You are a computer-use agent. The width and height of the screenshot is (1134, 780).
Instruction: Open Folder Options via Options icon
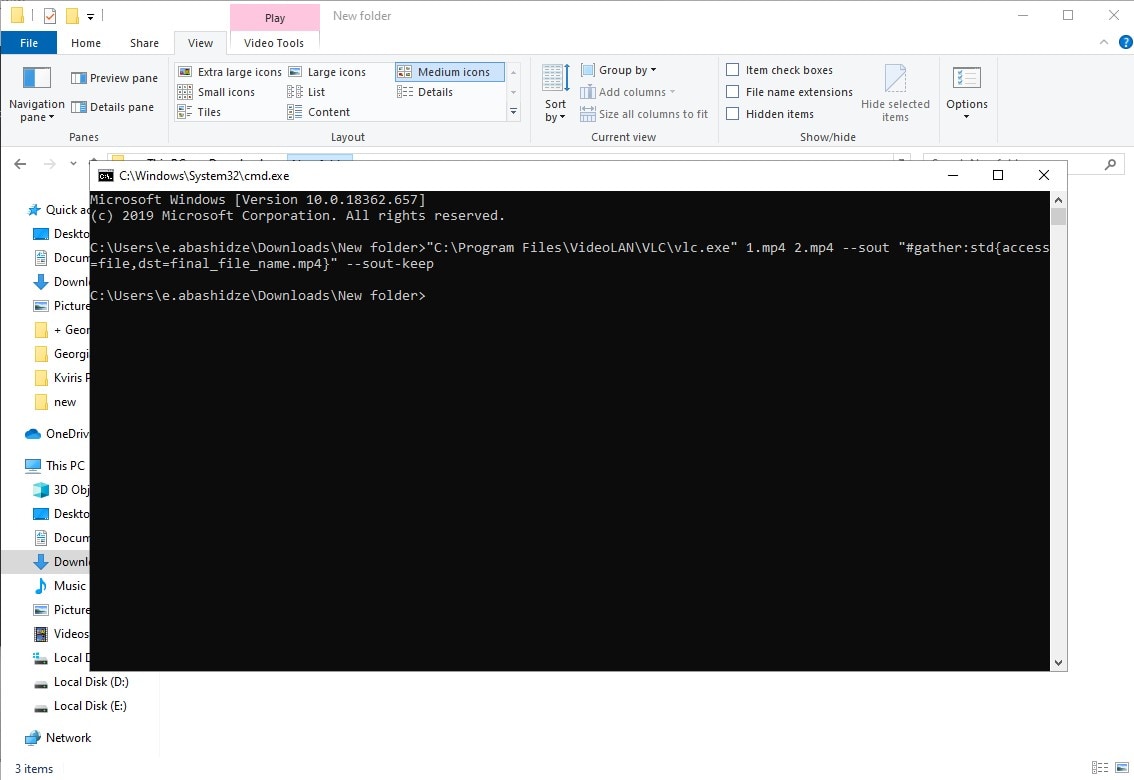coord(967,78)
